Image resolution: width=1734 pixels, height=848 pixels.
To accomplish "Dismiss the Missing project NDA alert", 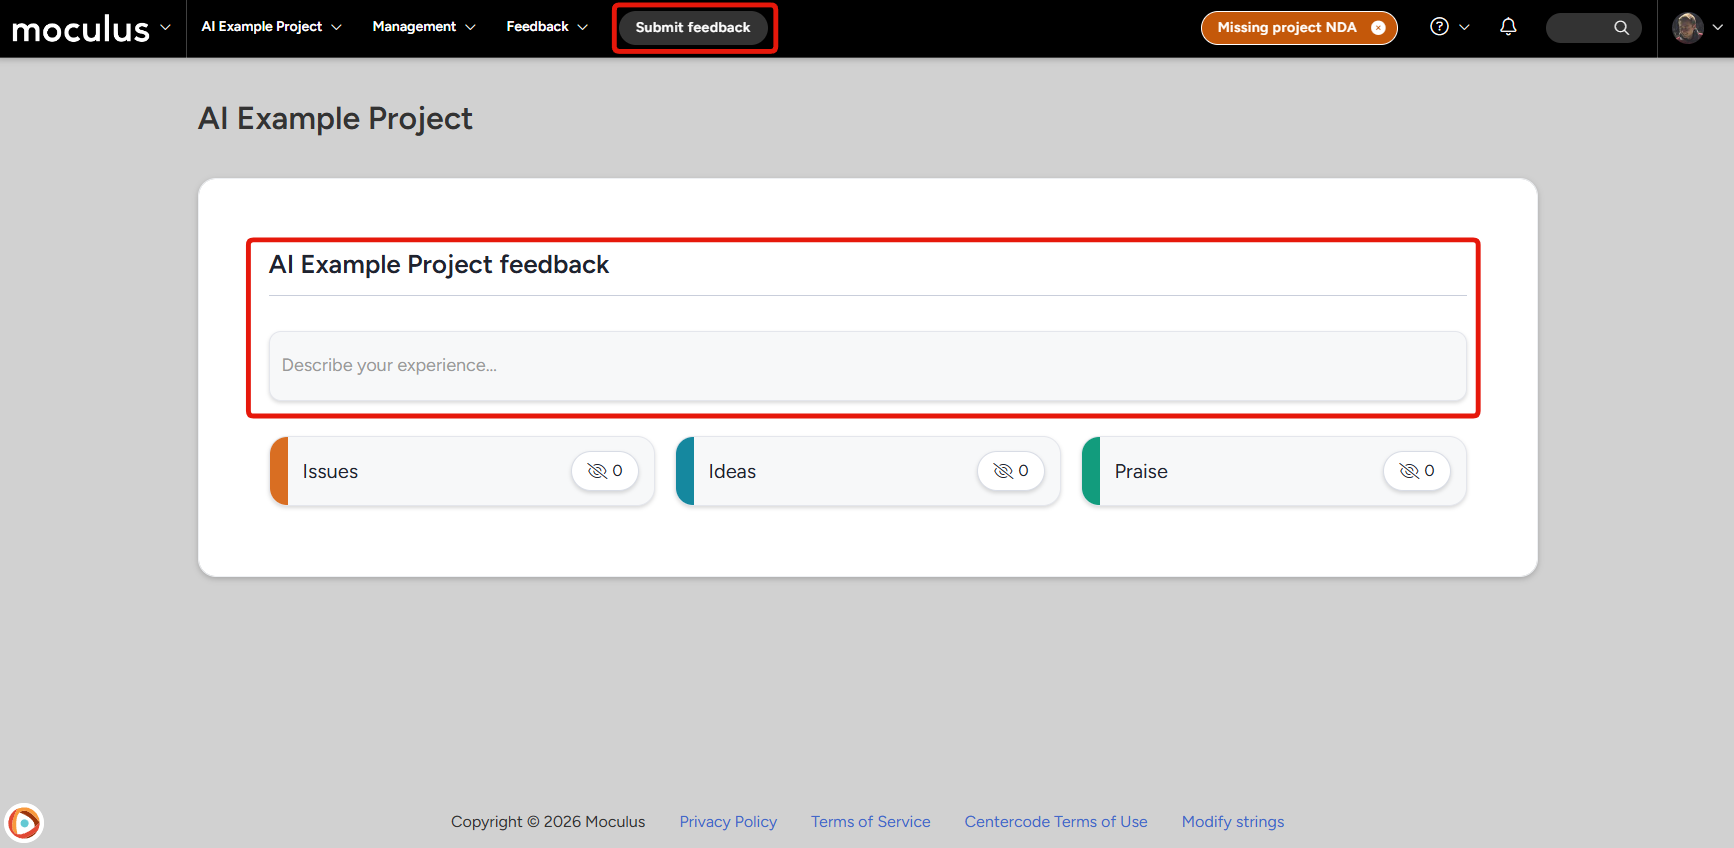I will point(1378,28).
